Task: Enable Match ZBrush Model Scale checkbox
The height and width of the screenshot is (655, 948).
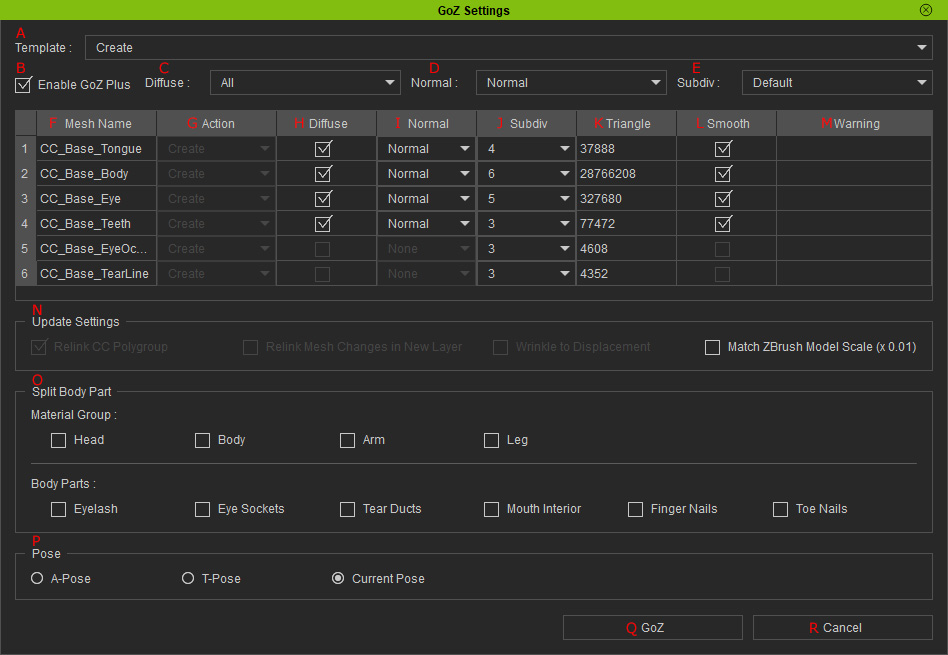Action: point(712,347)
